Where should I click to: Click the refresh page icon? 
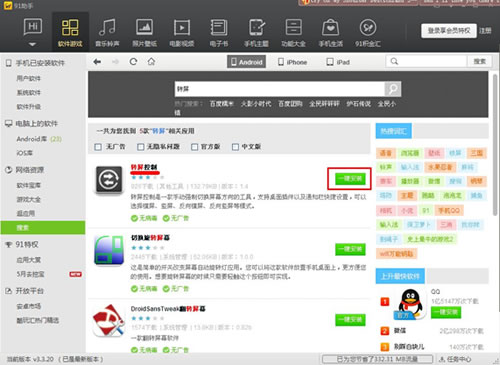pos(133,62)
